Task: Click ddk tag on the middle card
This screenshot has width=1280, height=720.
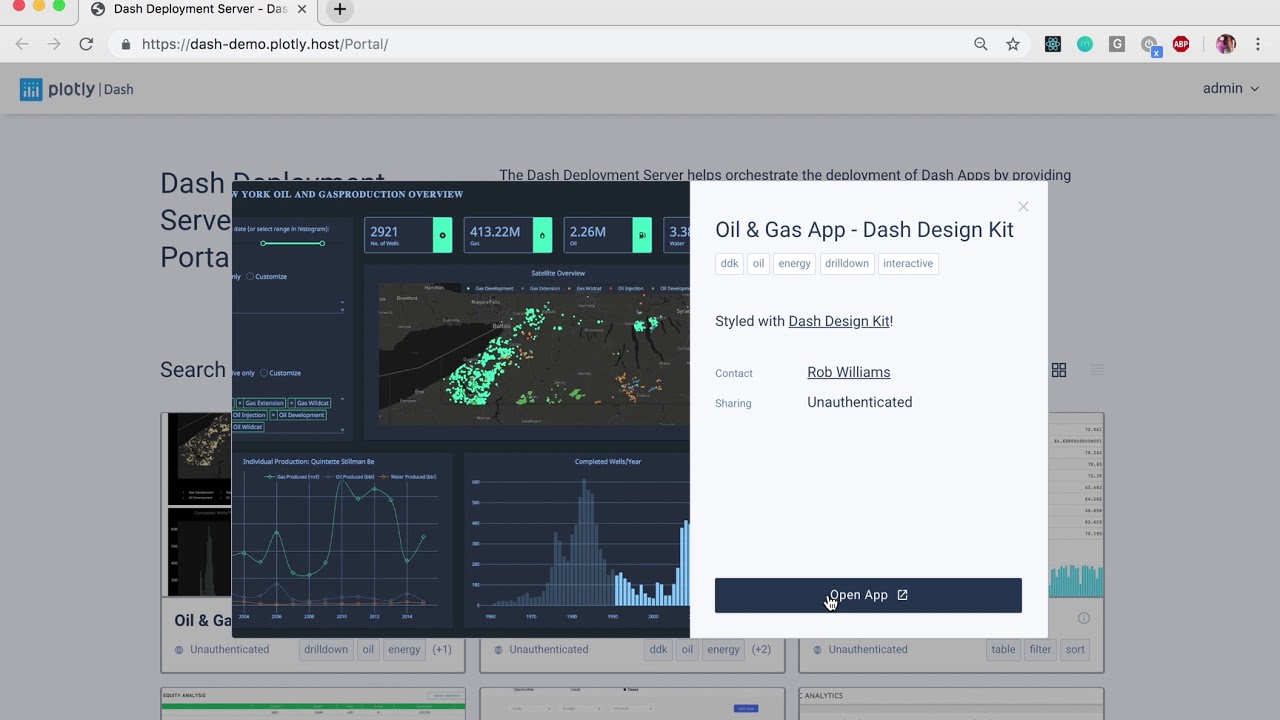Action: [x=658, y=649]
